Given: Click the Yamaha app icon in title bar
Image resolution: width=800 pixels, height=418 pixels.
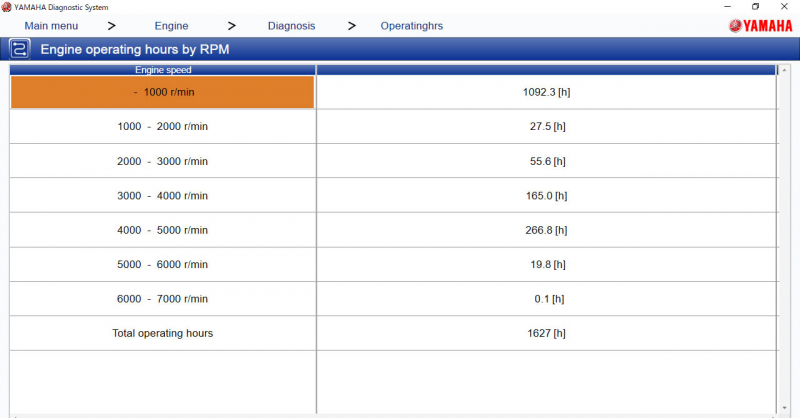Looking at the screenshot, I should pos(7,7).
